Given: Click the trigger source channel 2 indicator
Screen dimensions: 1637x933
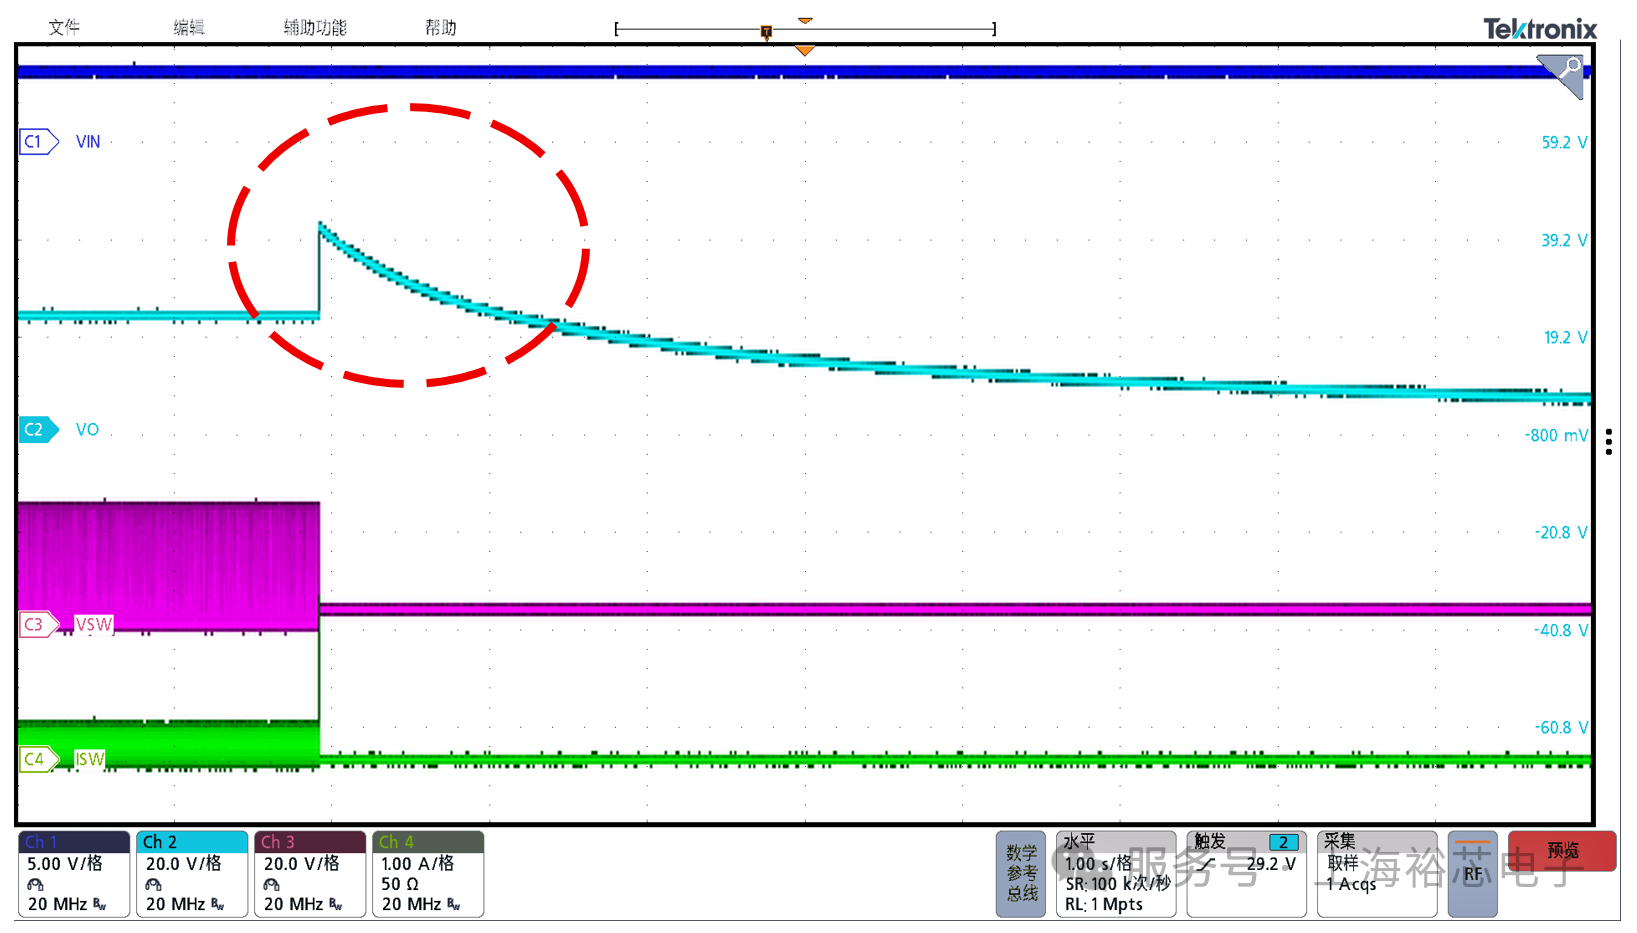Looking at the screenshot, I should [1284, 842].
